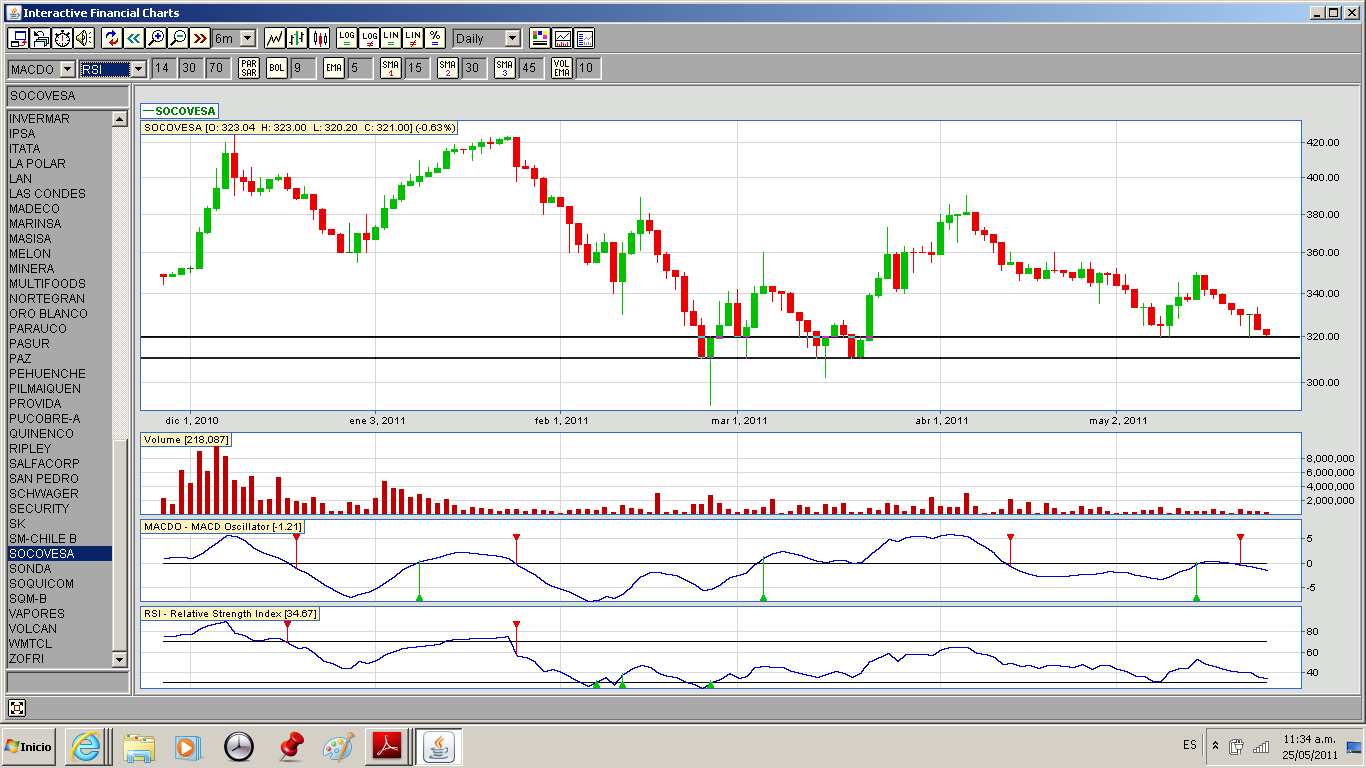Click the zoom out magnifier icon
Image resolution: width=1366 pixels, height=768 pixels.
coord(178,38)
